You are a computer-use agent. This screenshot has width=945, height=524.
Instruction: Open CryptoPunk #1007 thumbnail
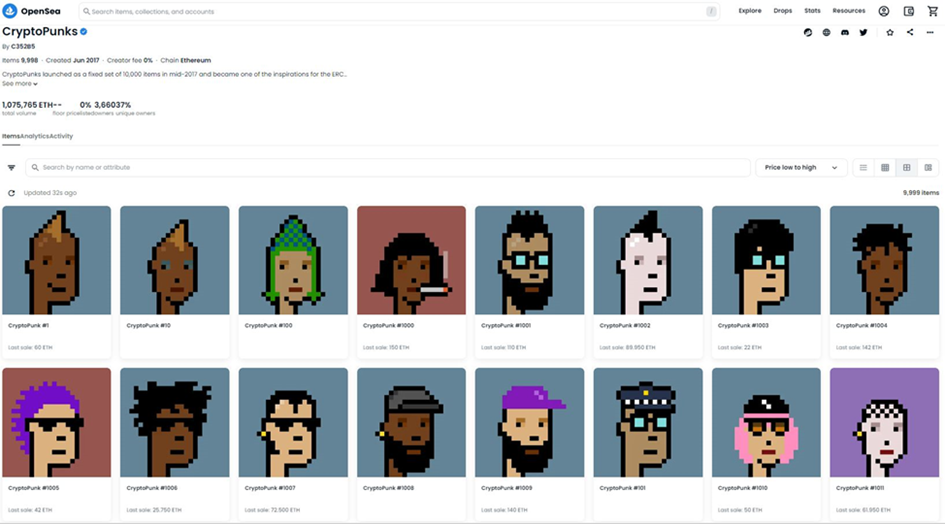(293, 423)
